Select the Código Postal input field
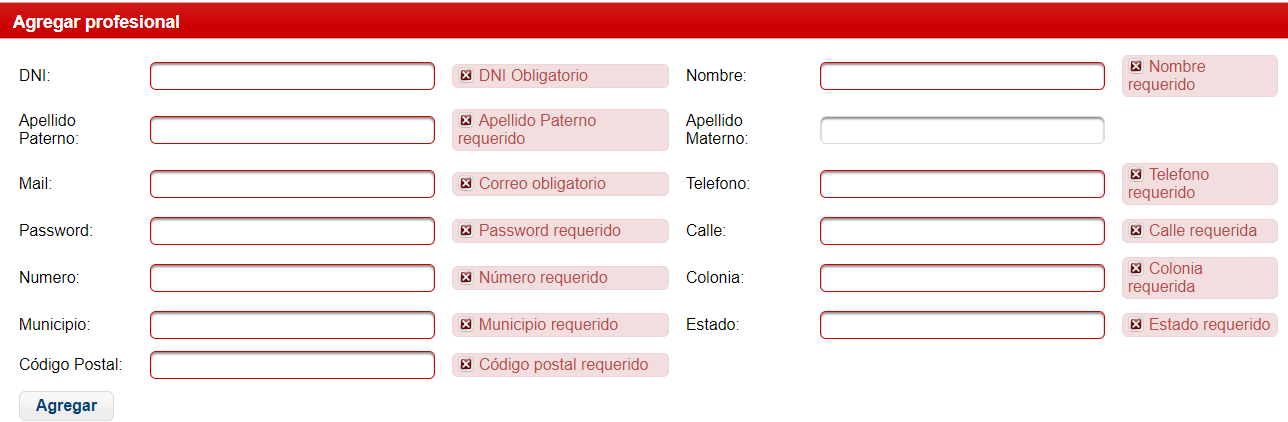1288x422 pixels. point(292,365)
